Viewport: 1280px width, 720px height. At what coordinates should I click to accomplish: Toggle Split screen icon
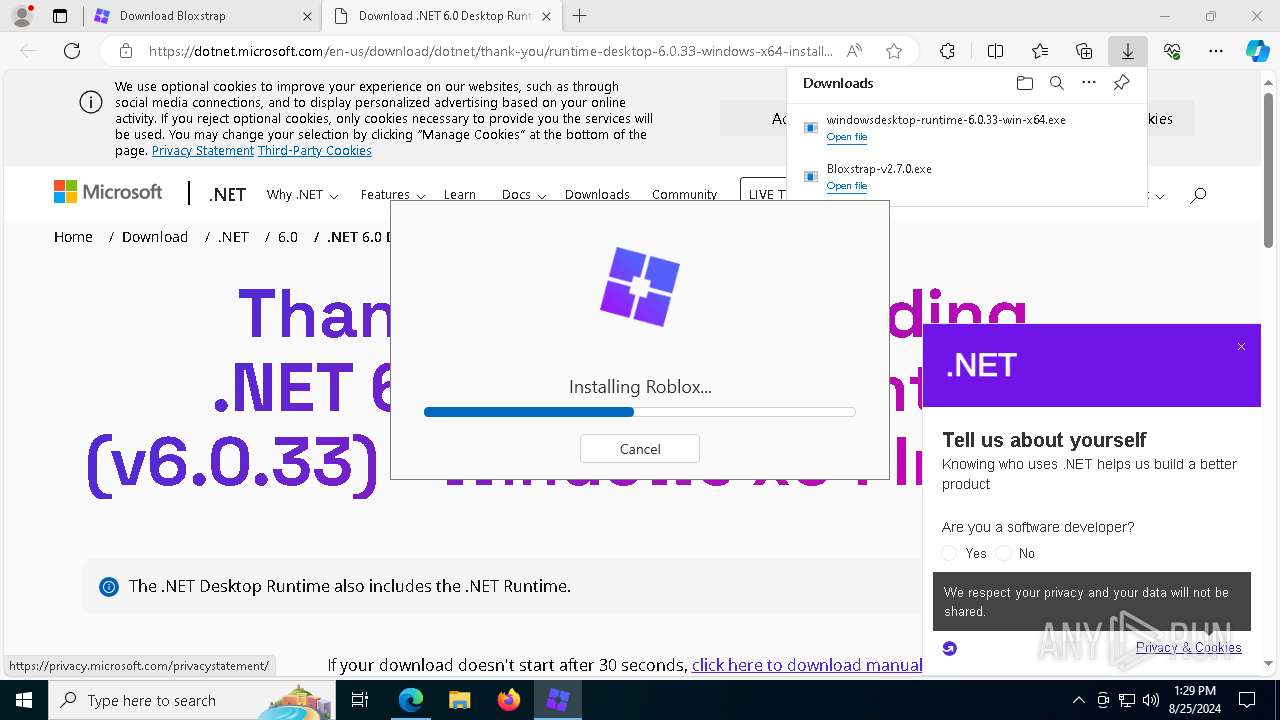click(995, 51)
